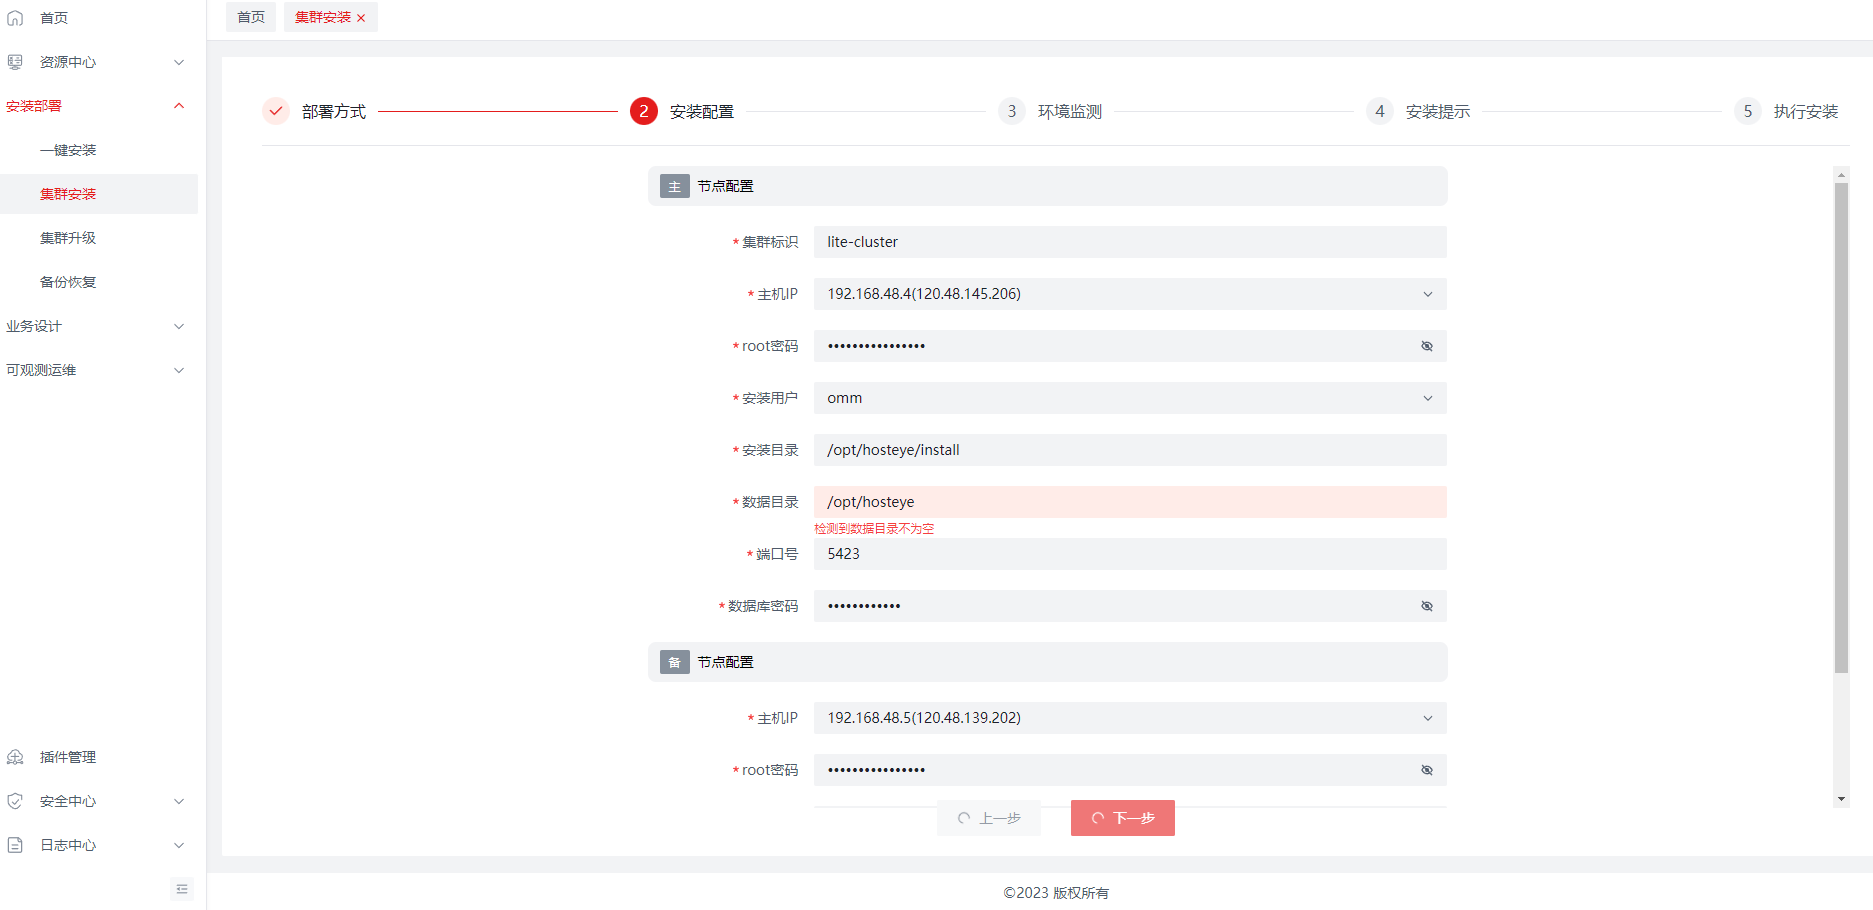Click the vertical scrollbar of the form

point(1841,428)
